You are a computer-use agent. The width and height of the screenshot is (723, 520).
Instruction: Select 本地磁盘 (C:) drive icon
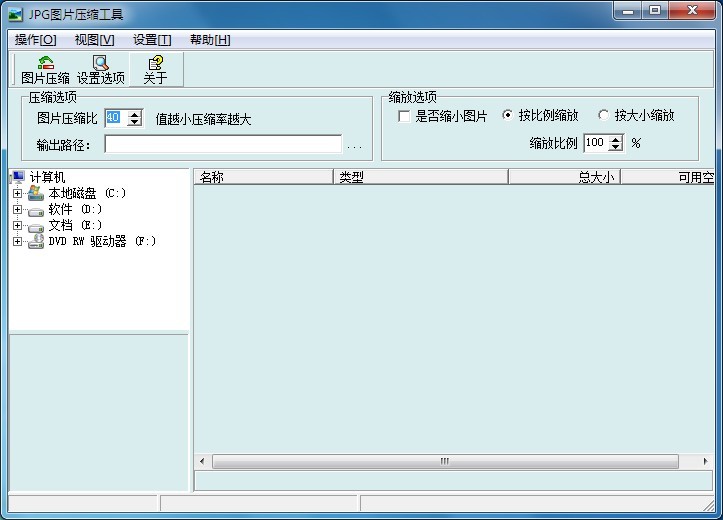(36, 193)
